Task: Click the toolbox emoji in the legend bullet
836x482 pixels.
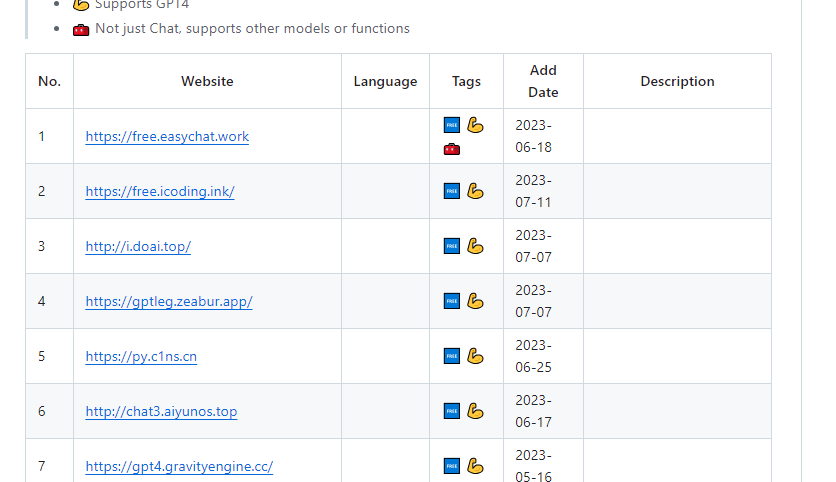Action: 81,29
